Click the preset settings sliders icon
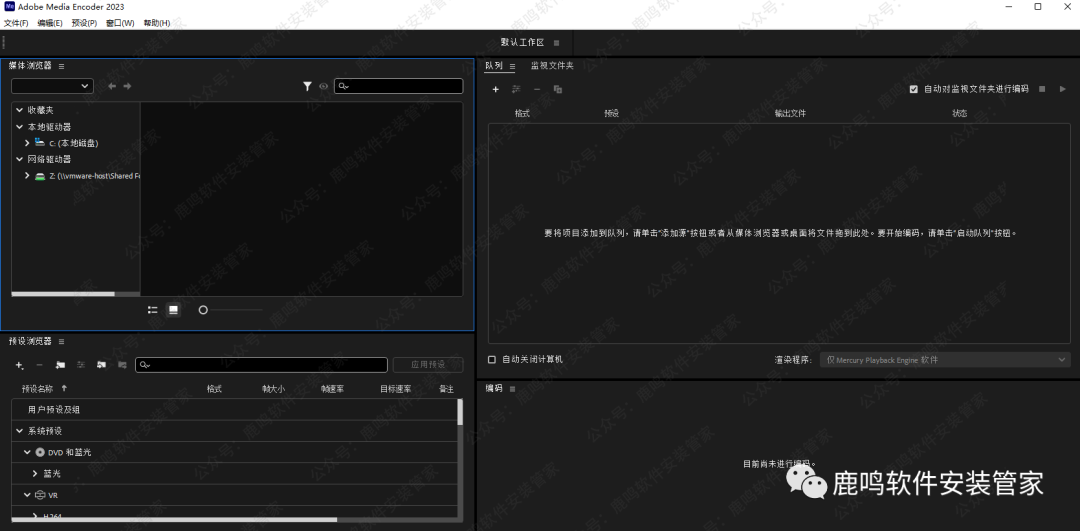This screenshot has height=531, width=1080. (x=81, y=365)
